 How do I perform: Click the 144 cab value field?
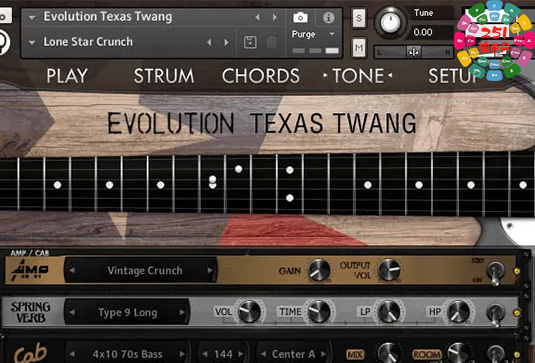point(223,354)
